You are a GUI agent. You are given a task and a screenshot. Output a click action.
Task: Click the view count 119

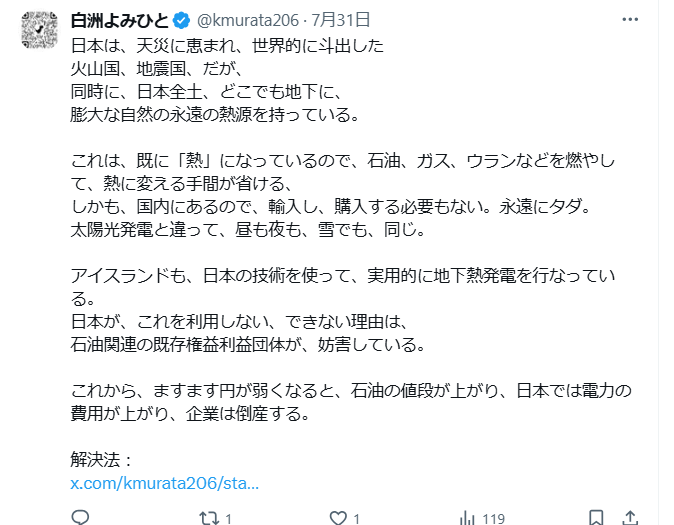(493, 519)
